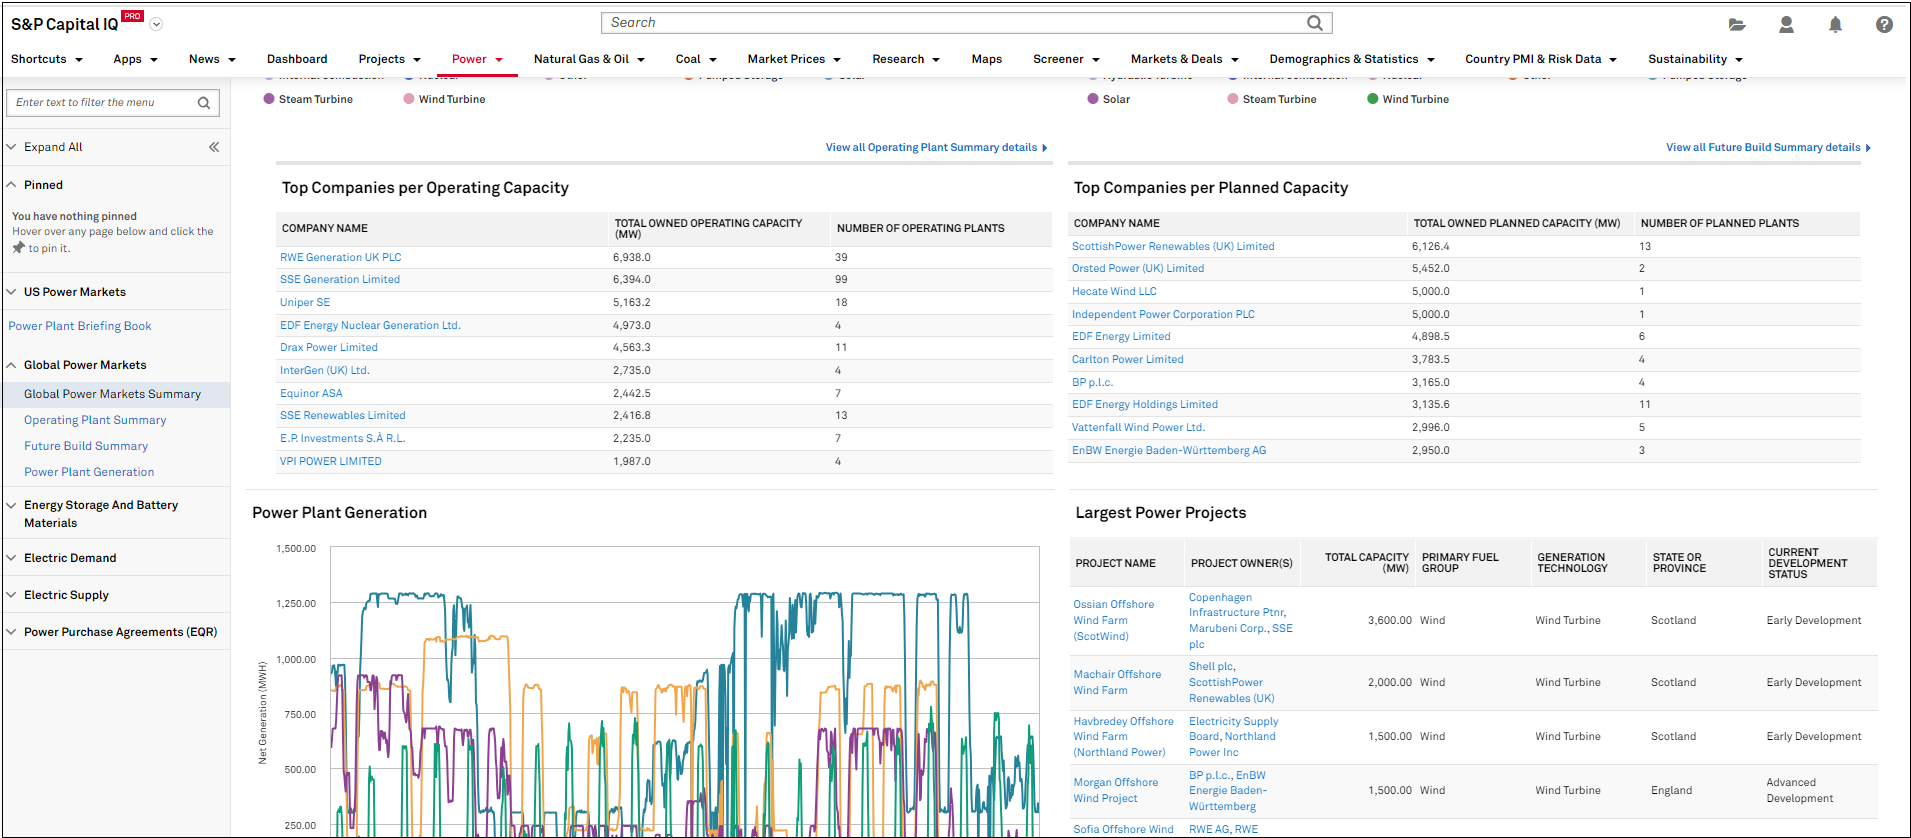The image size is (1911, 838).
Task: Open the notifications bell
Action: click(1835, 25)
